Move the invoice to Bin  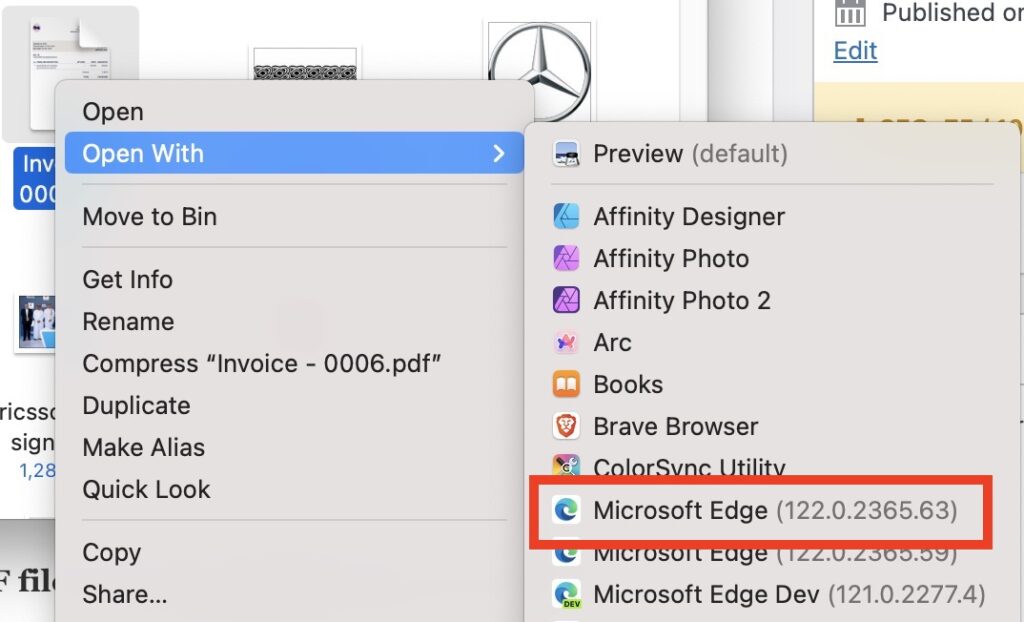150,216
